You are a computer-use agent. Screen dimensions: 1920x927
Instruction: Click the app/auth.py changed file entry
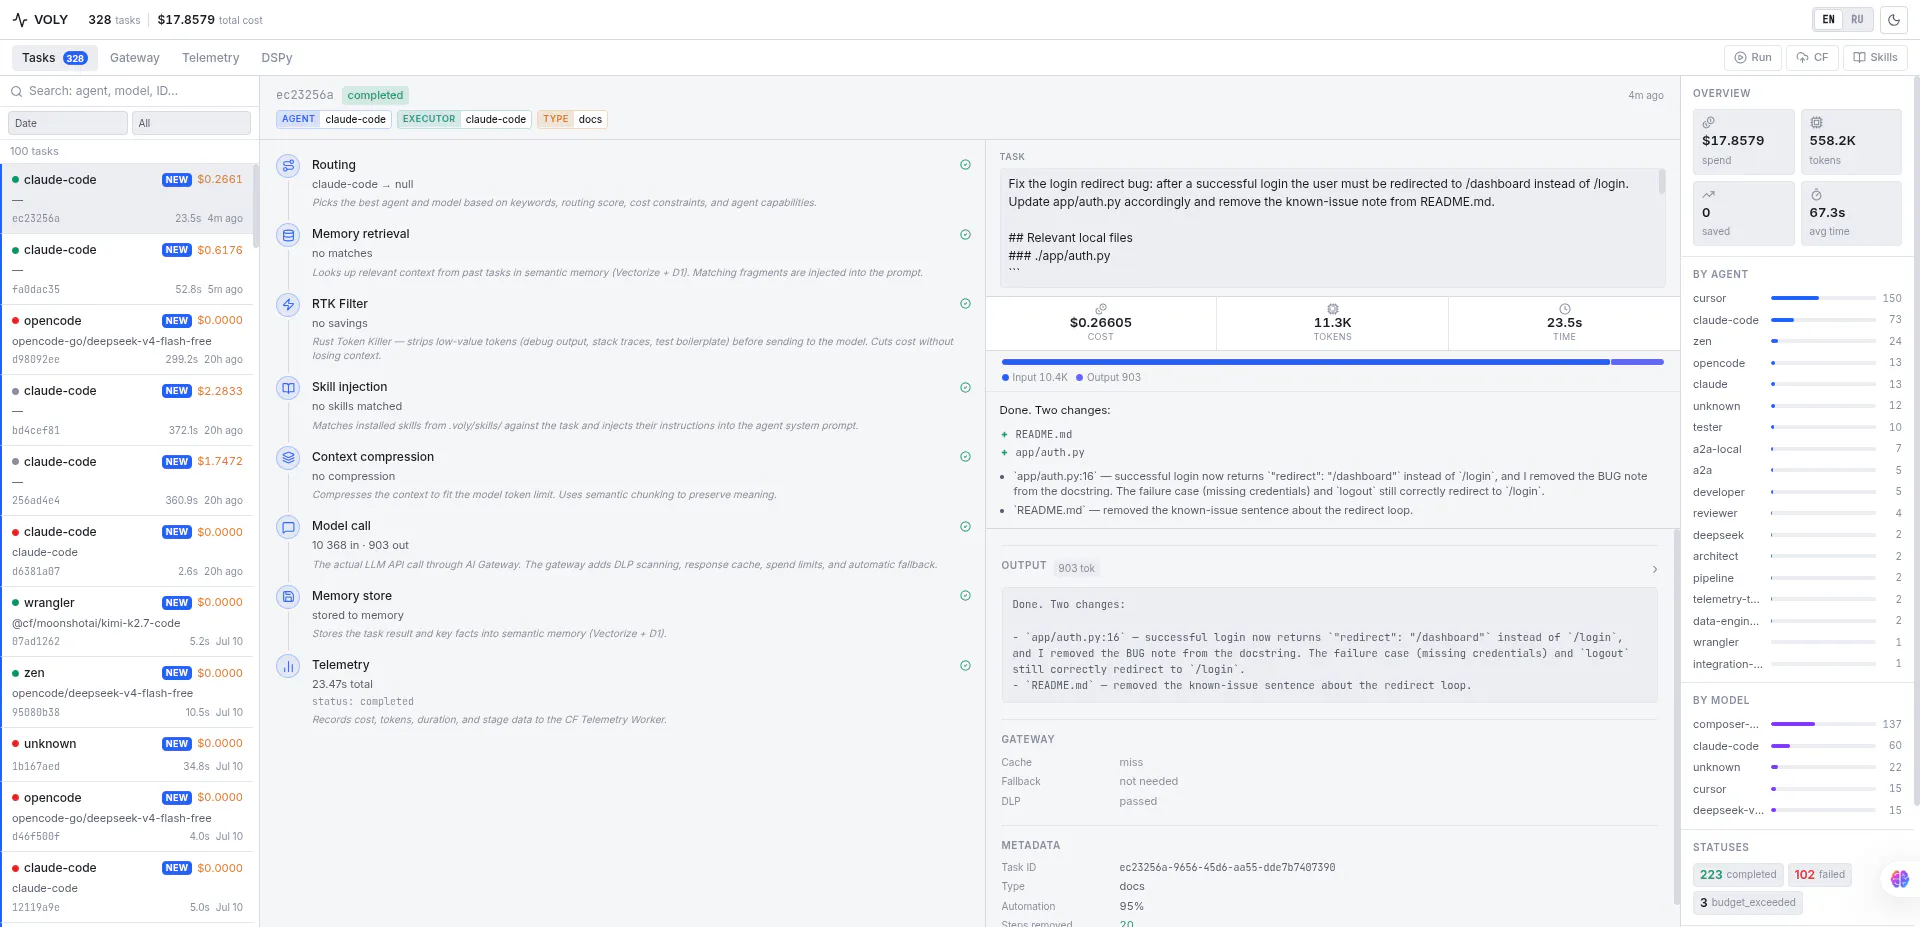click(1049, 453)
